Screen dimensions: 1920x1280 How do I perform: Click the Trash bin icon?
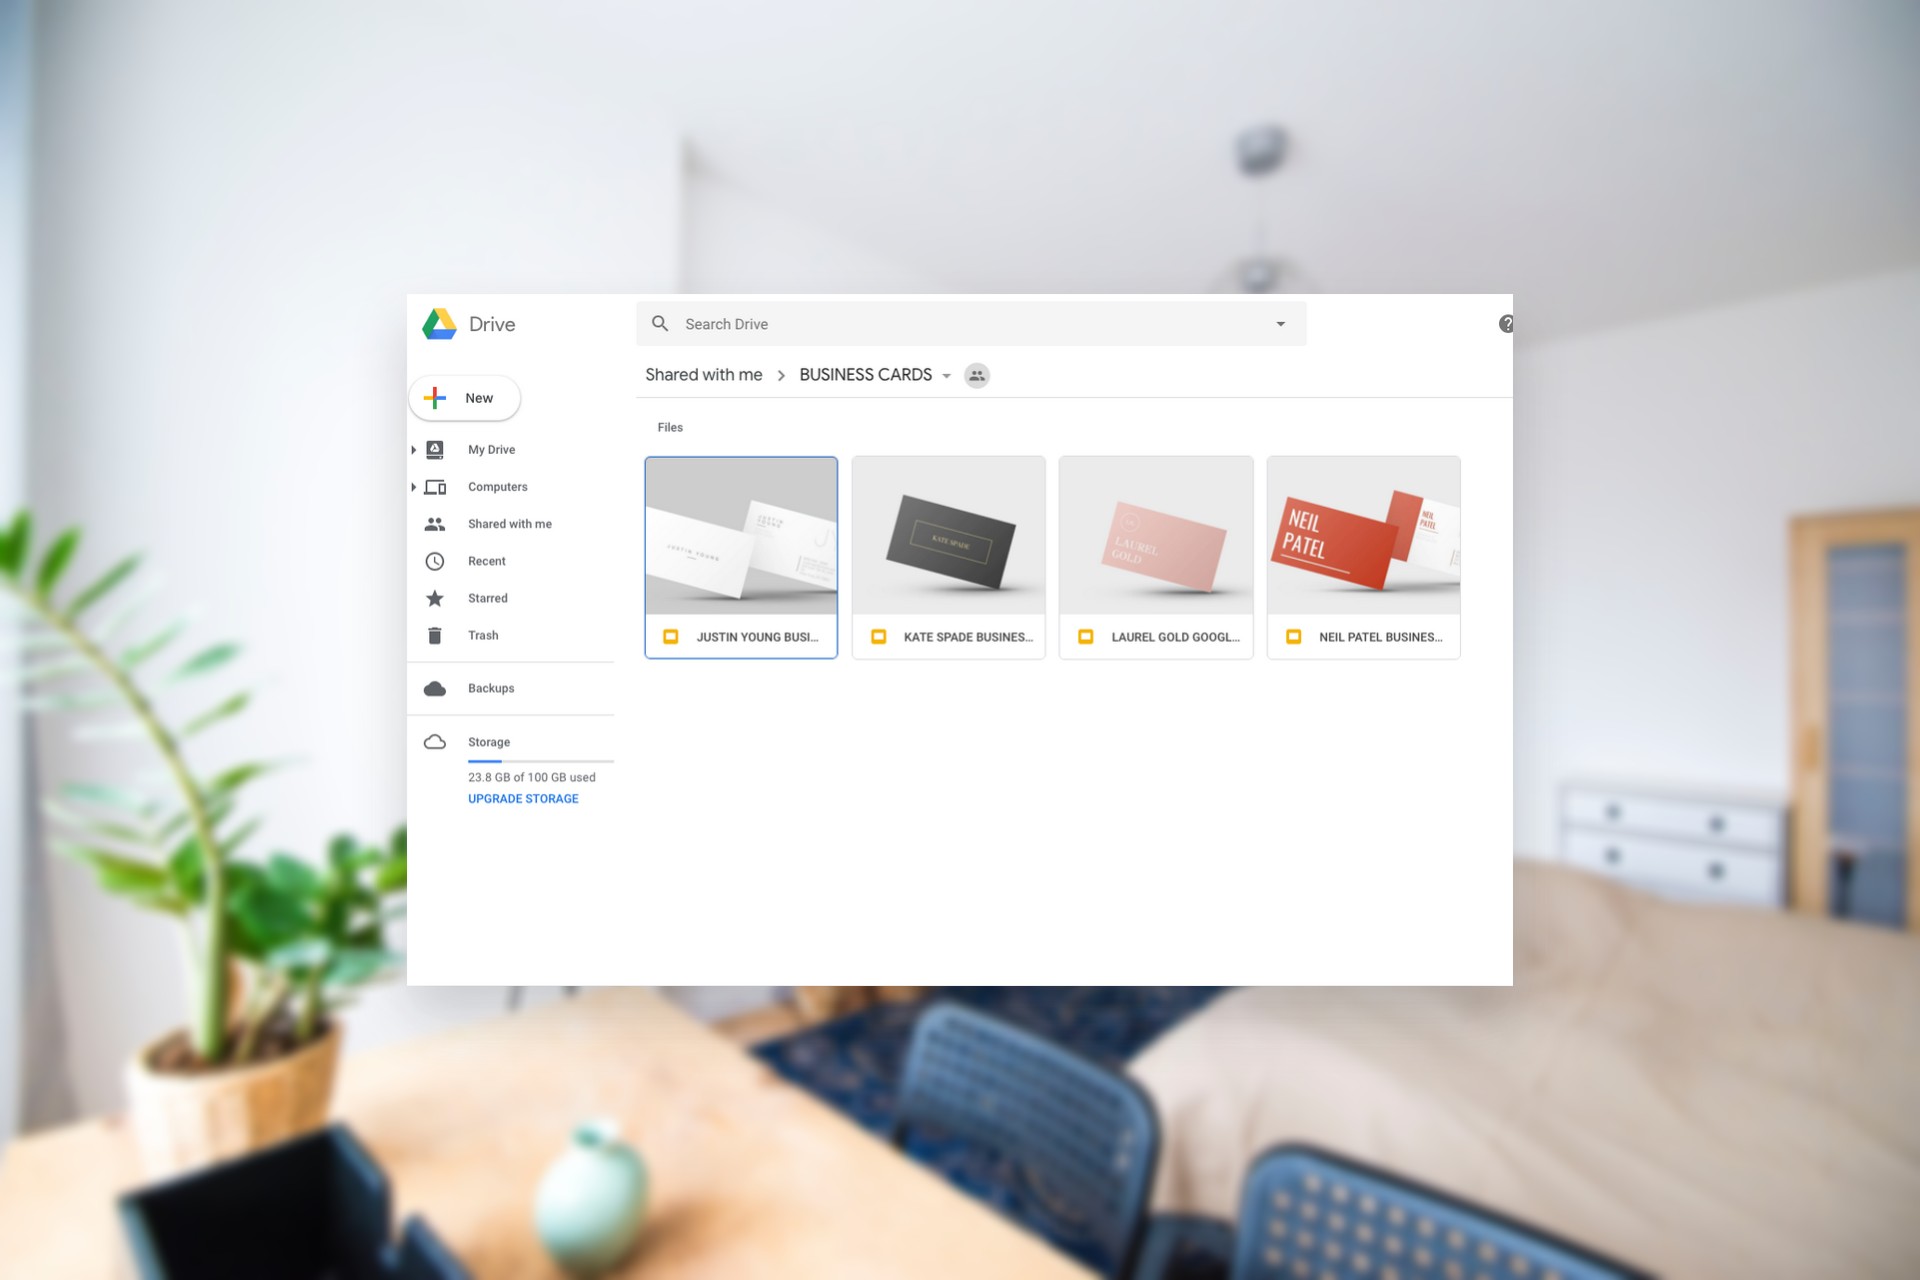tap(434, 634)
